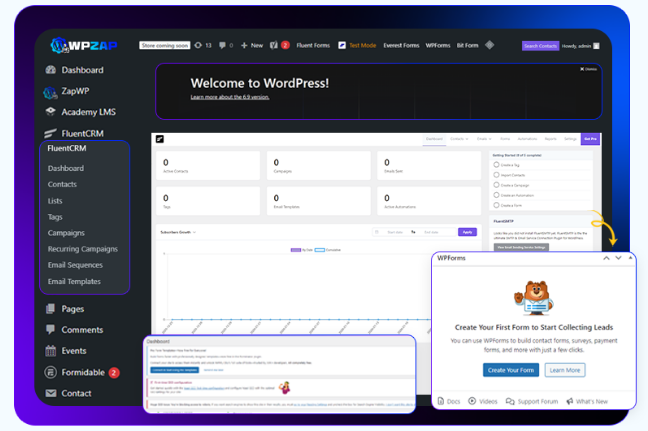The width and height of the screenshot is (648, 431).
Task: Open the ZapWP sidebar icon
Action: 50,91
